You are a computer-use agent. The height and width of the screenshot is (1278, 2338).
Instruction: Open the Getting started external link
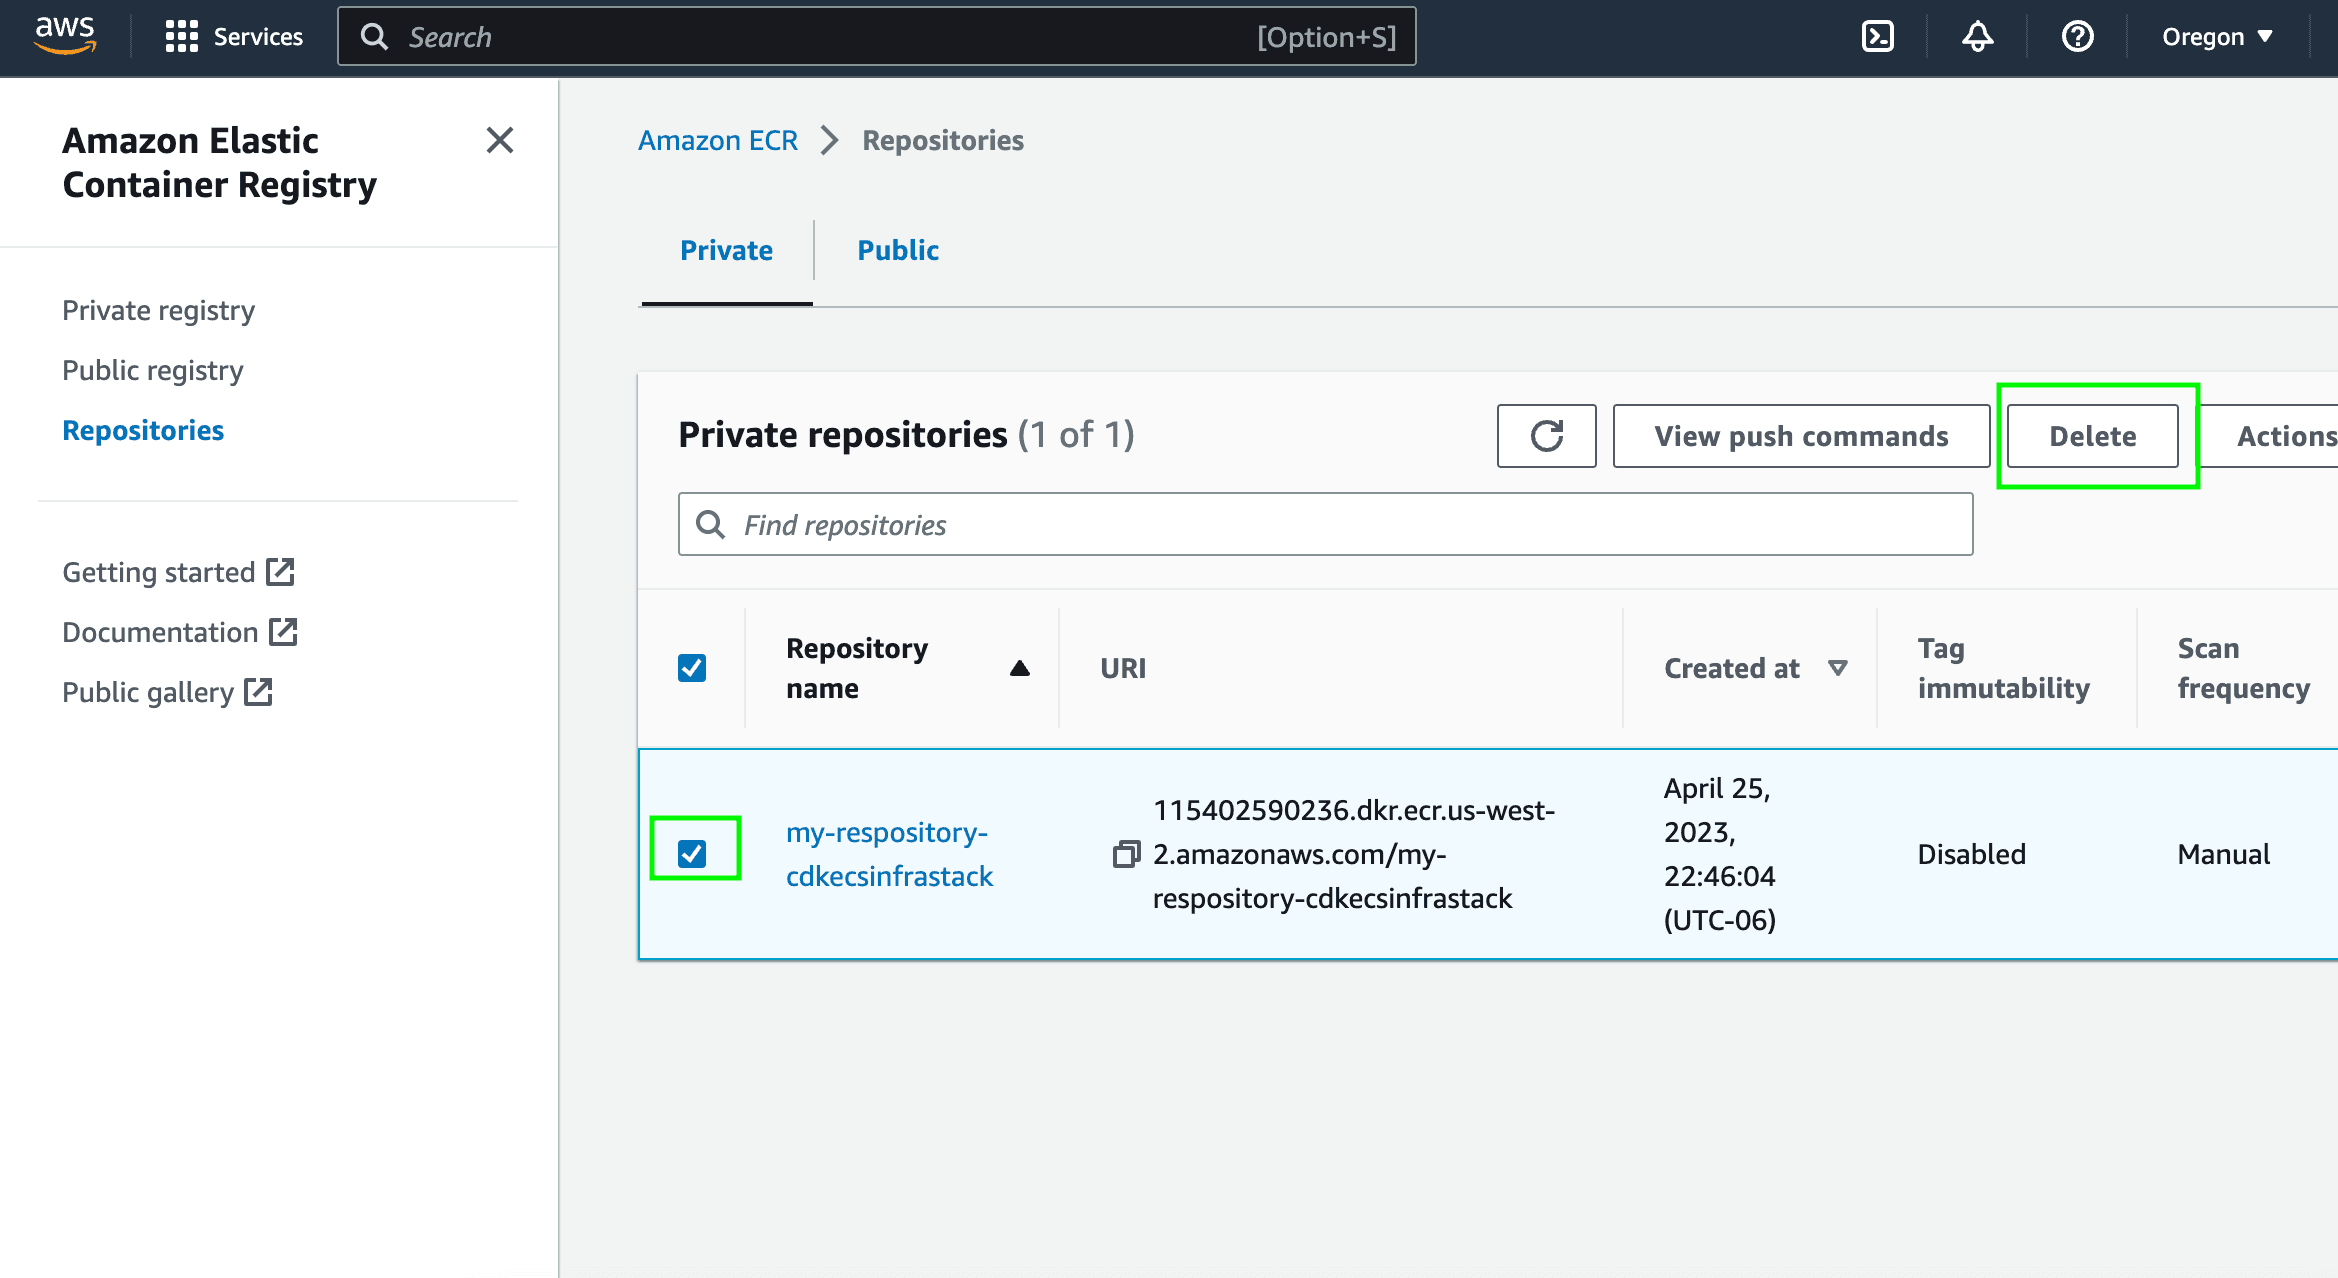(x=178, y=572)
